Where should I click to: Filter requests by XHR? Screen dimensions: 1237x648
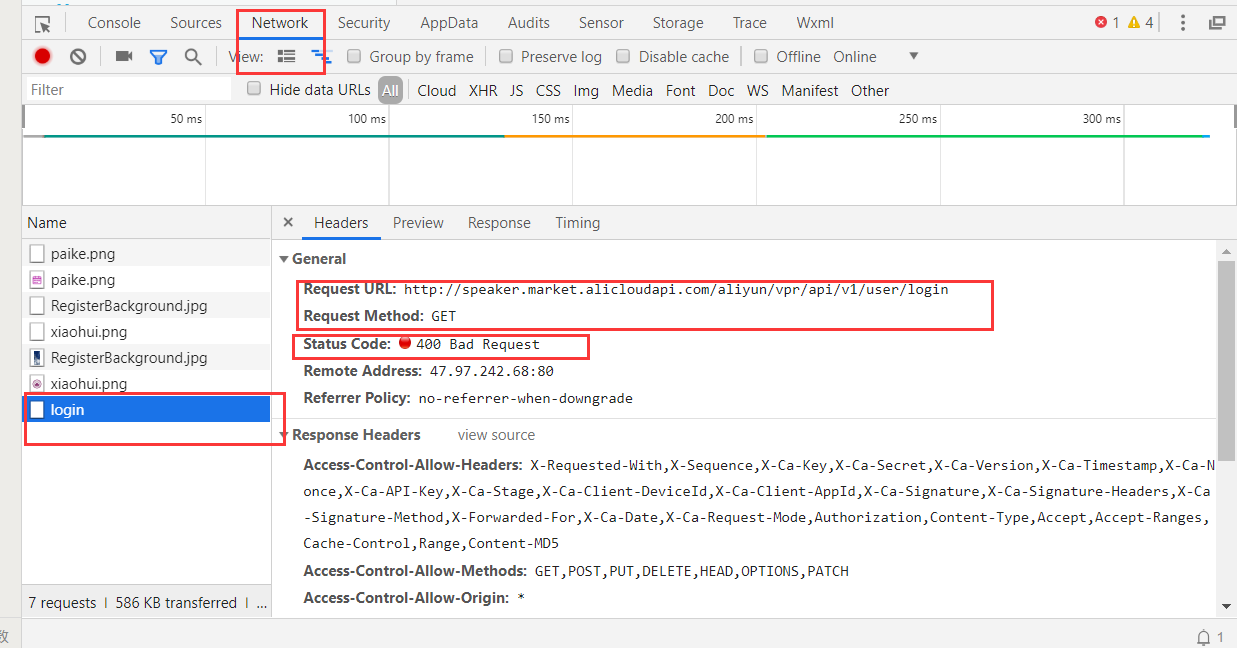coord(483,90)
